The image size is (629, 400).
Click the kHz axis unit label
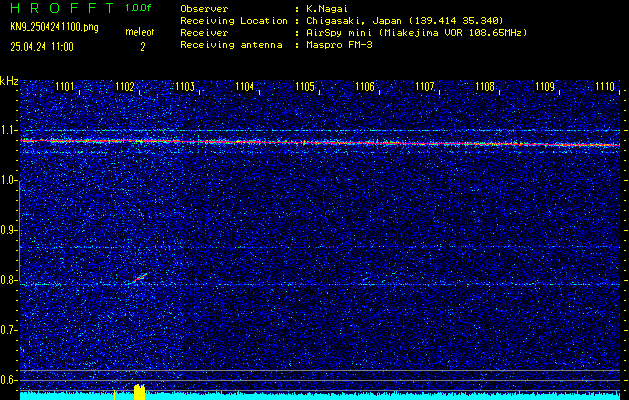tap(9, 81)
